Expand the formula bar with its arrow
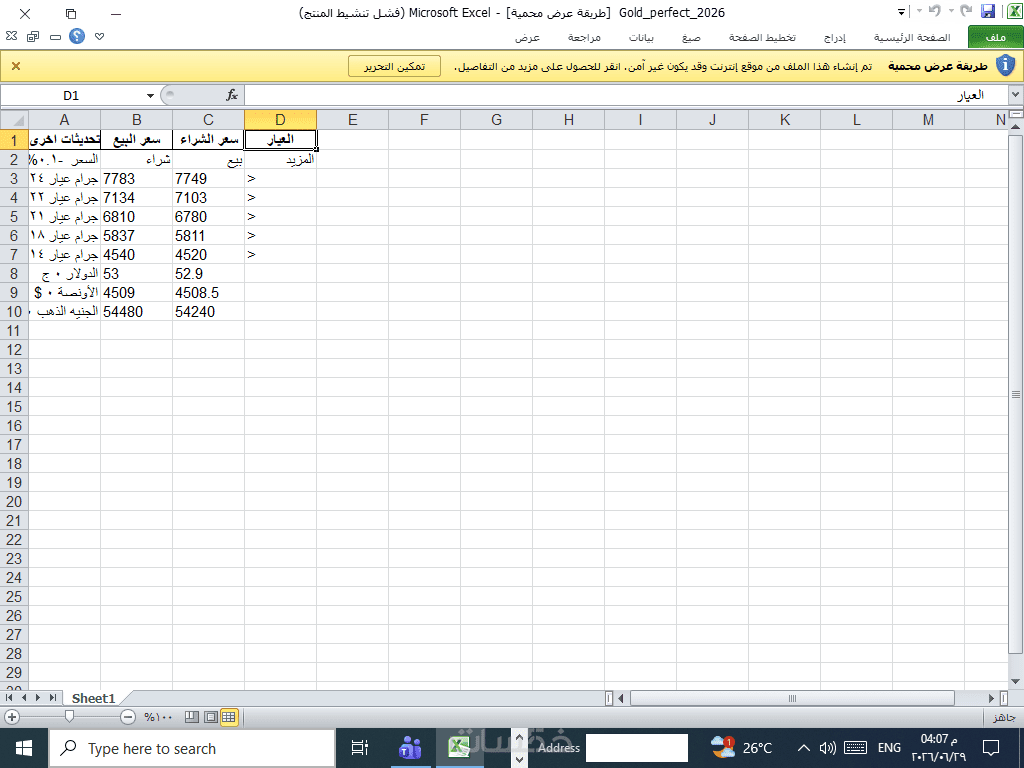1024x768 pixels. point(1016,95)
